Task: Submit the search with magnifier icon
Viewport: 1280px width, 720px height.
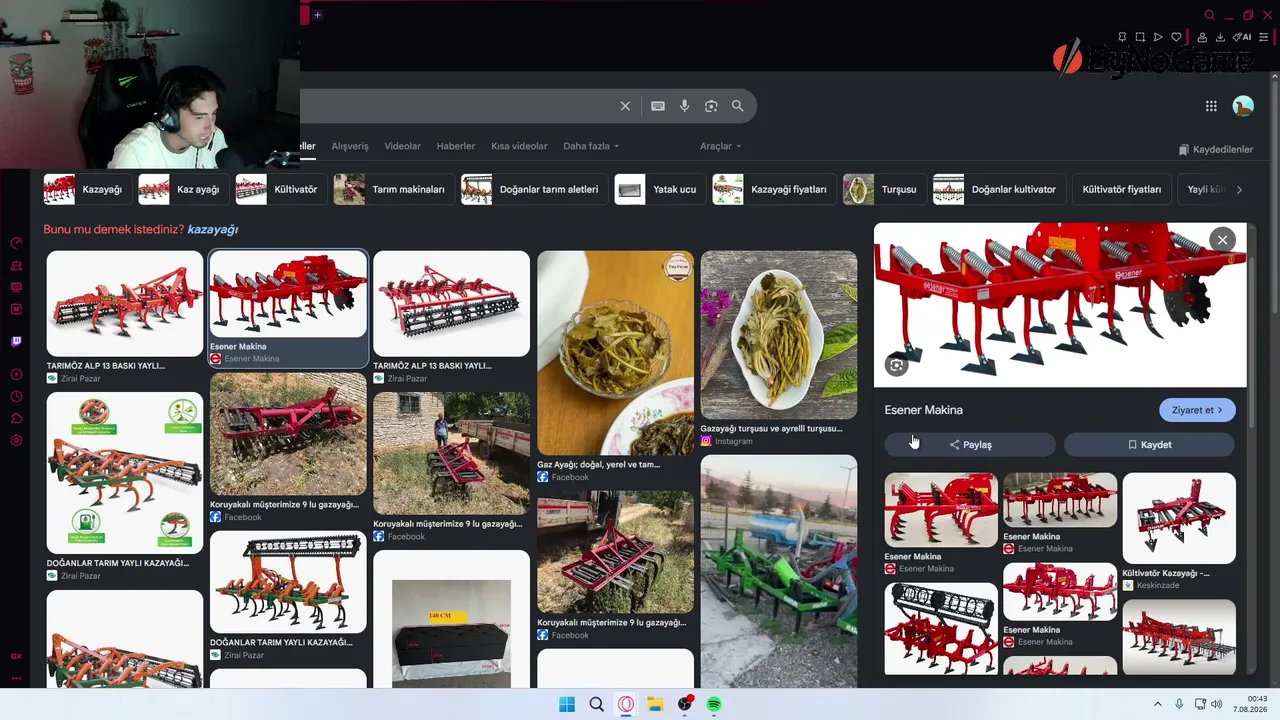Action: (x=737, y=106)
